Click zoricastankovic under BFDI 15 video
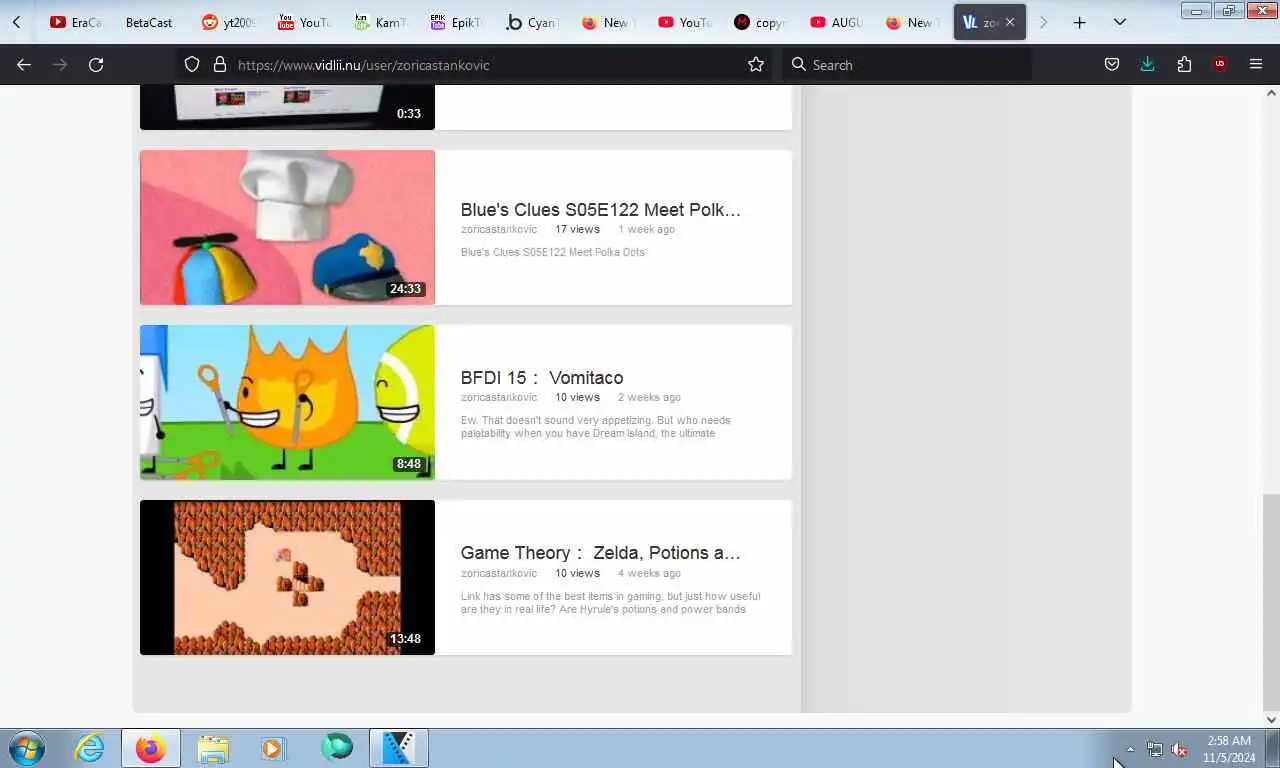1280x768 pixels. pyautogui.click(x=499, y=397)
